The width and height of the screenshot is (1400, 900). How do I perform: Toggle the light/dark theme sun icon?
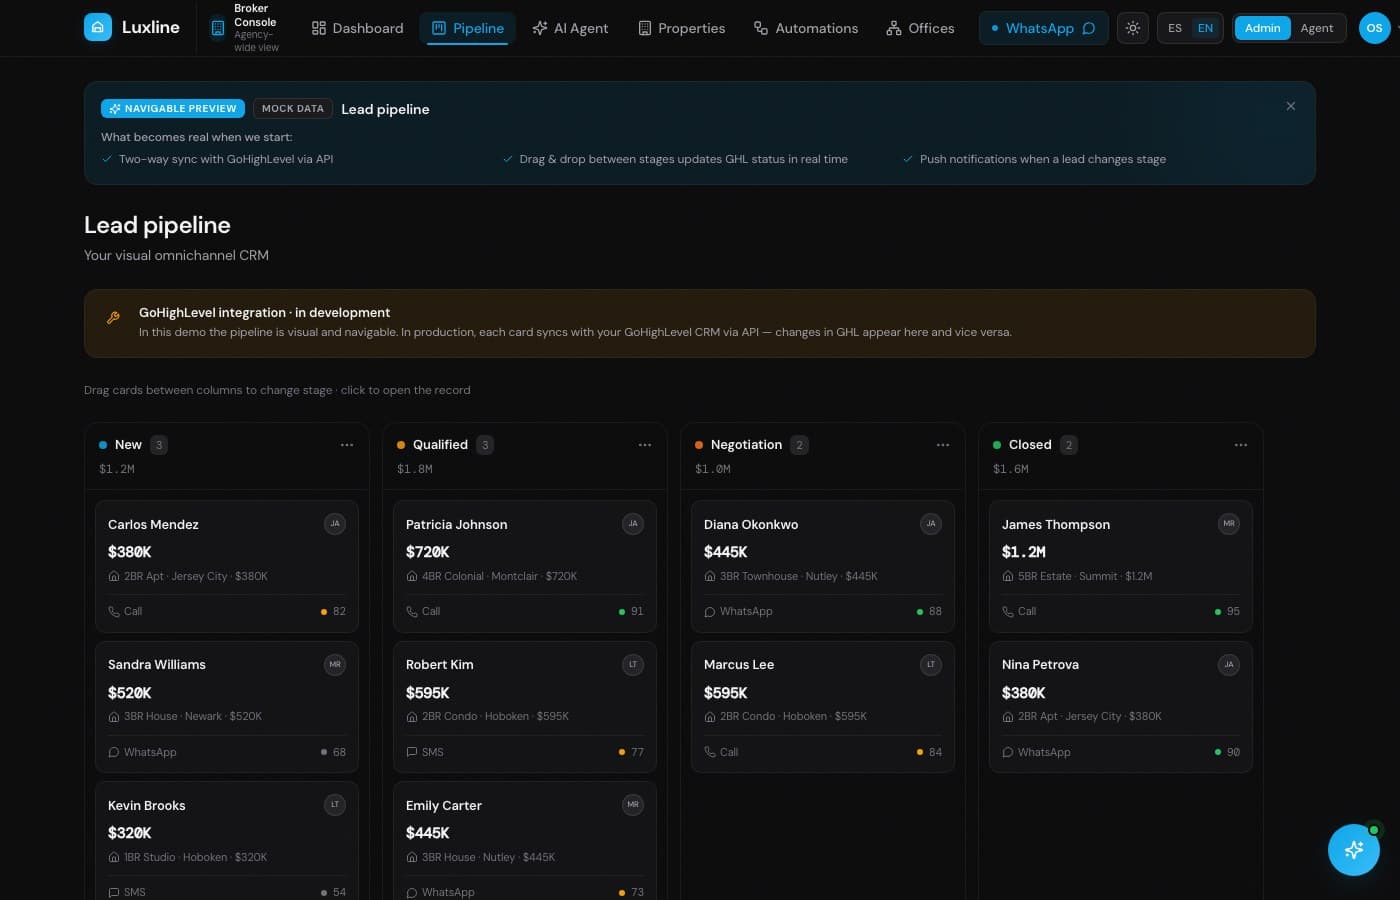pyautogui.click(x=1133, y=28)
